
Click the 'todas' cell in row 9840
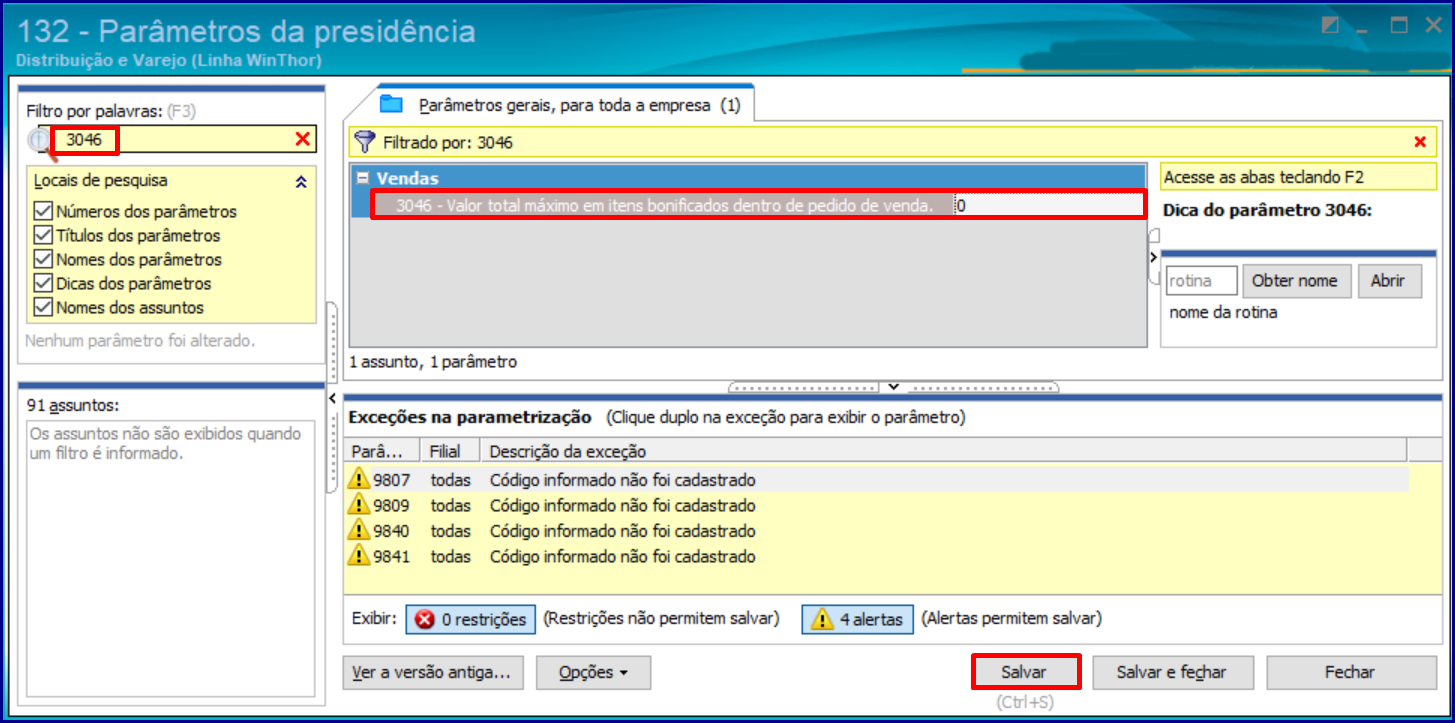coord(451,531)
